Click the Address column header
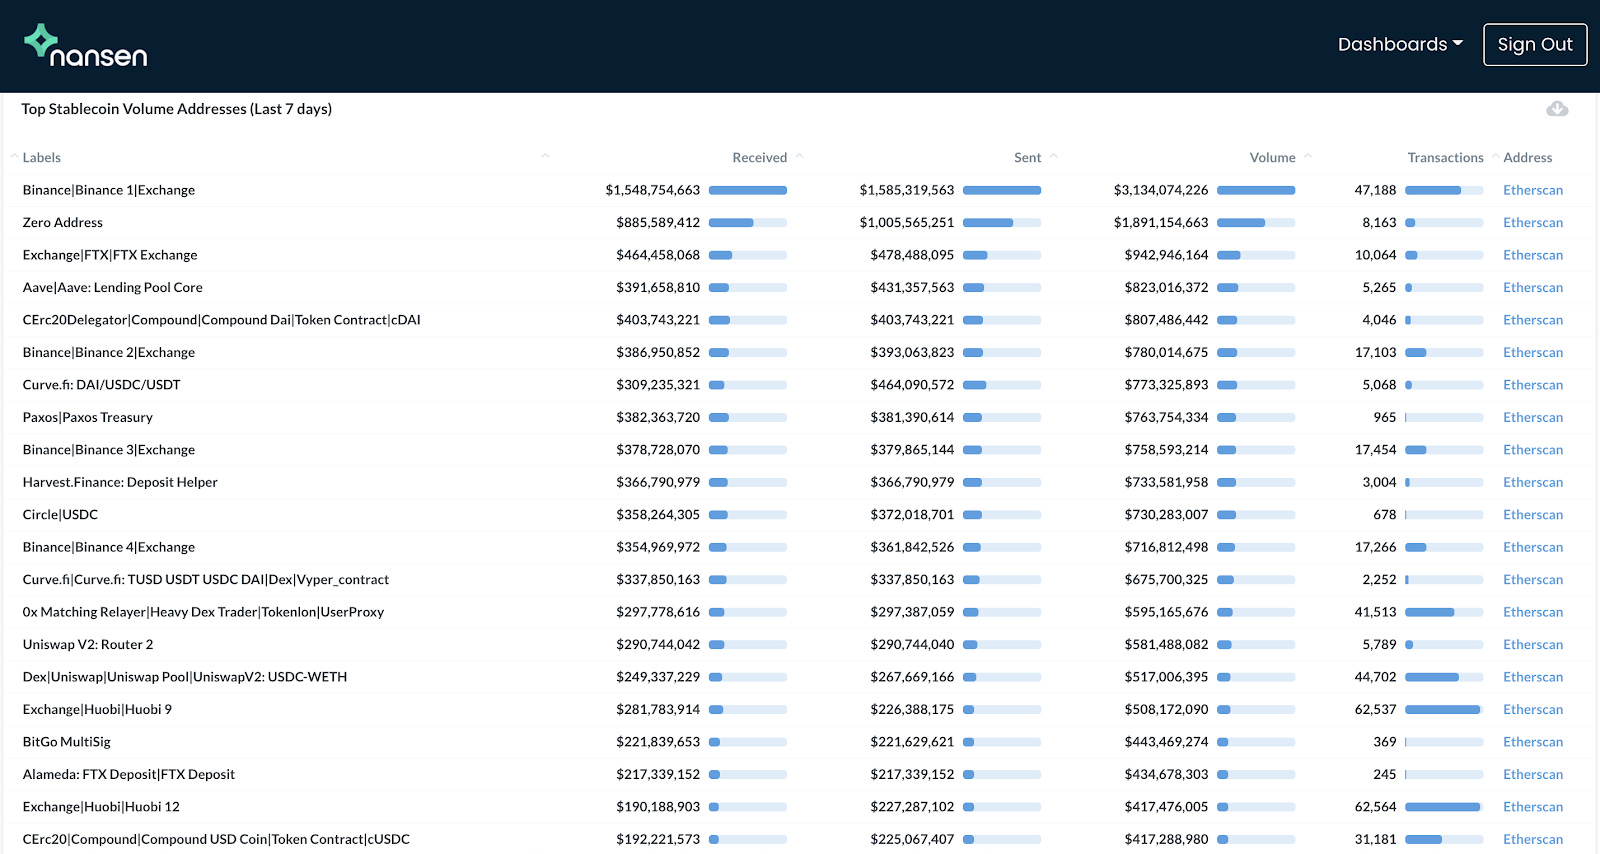 pos(1528,157)
